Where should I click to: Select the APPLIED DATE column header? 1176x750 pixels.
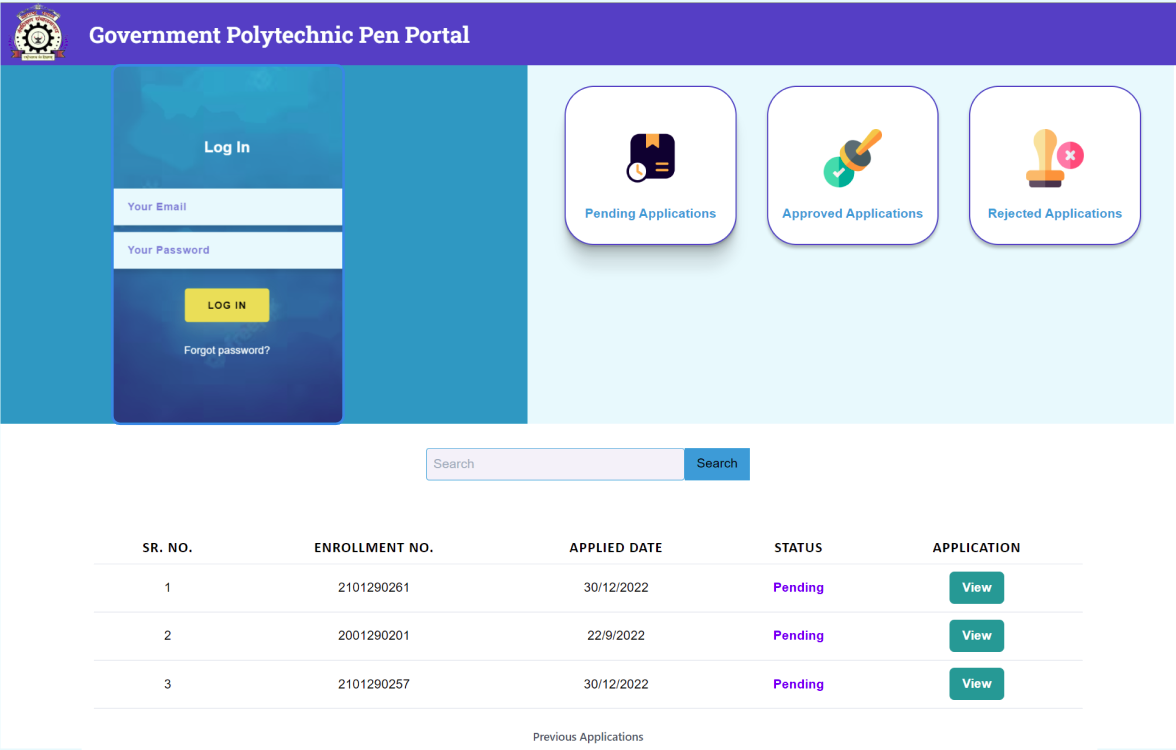pyautogui.click(x=616, y=548)
